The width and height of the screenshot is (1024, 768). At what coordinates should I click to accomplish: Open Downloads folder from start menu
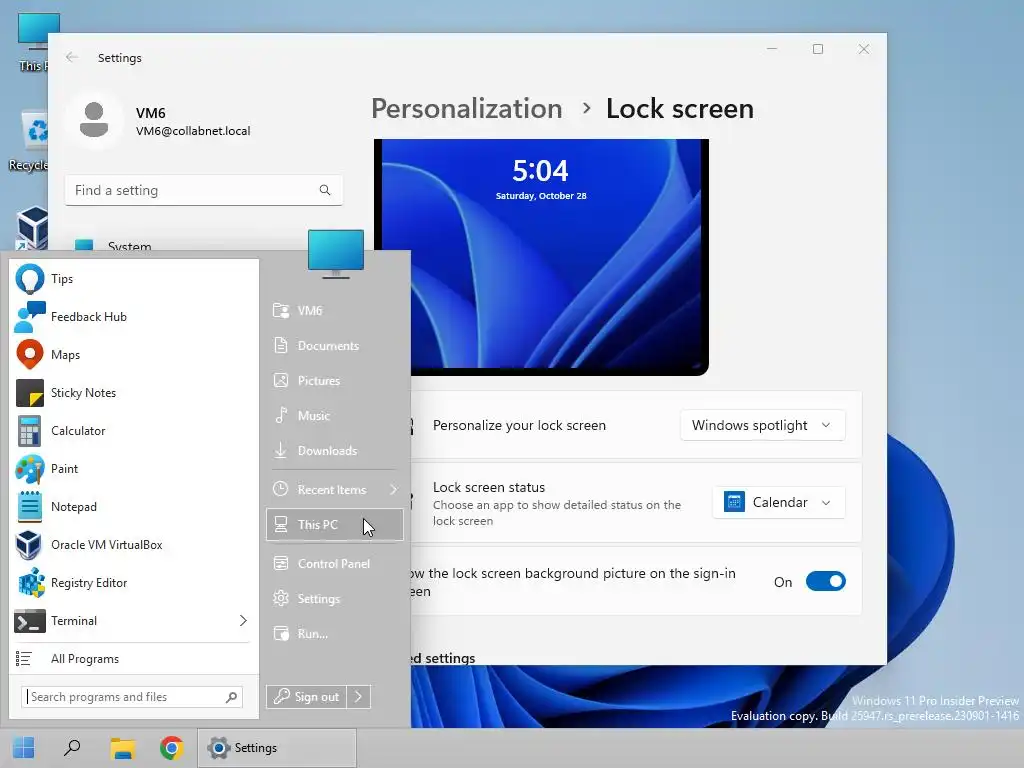coord(334,451)
